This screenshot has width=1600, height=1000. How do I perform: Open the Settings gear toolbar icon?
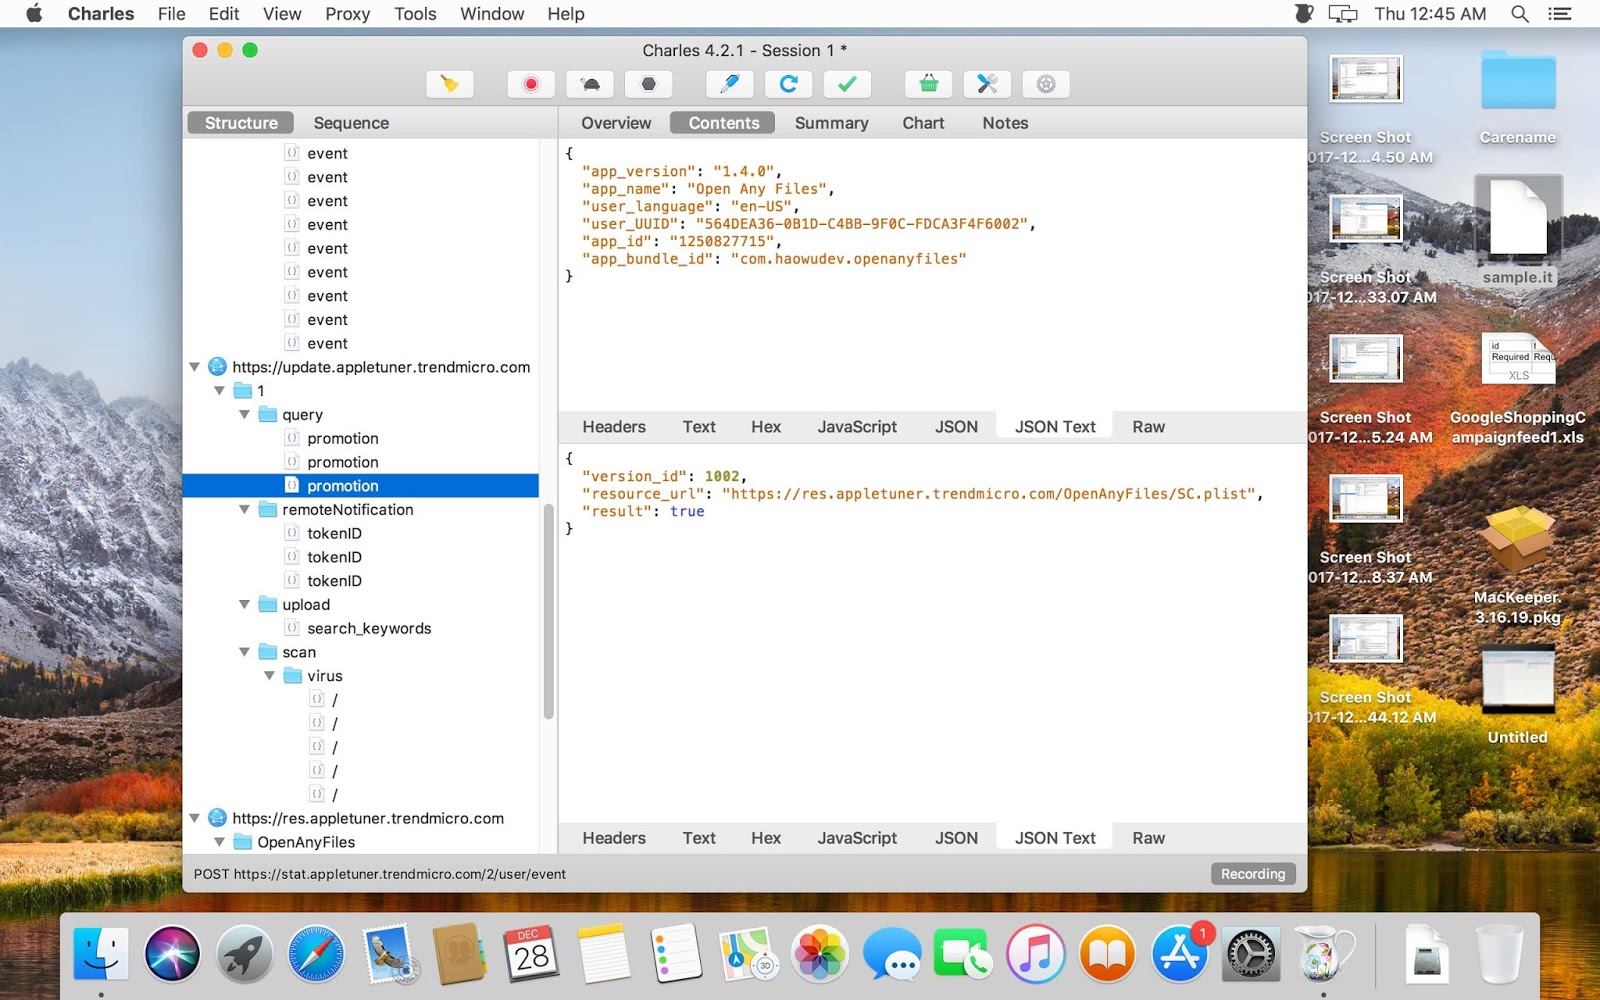(1046, 84)
